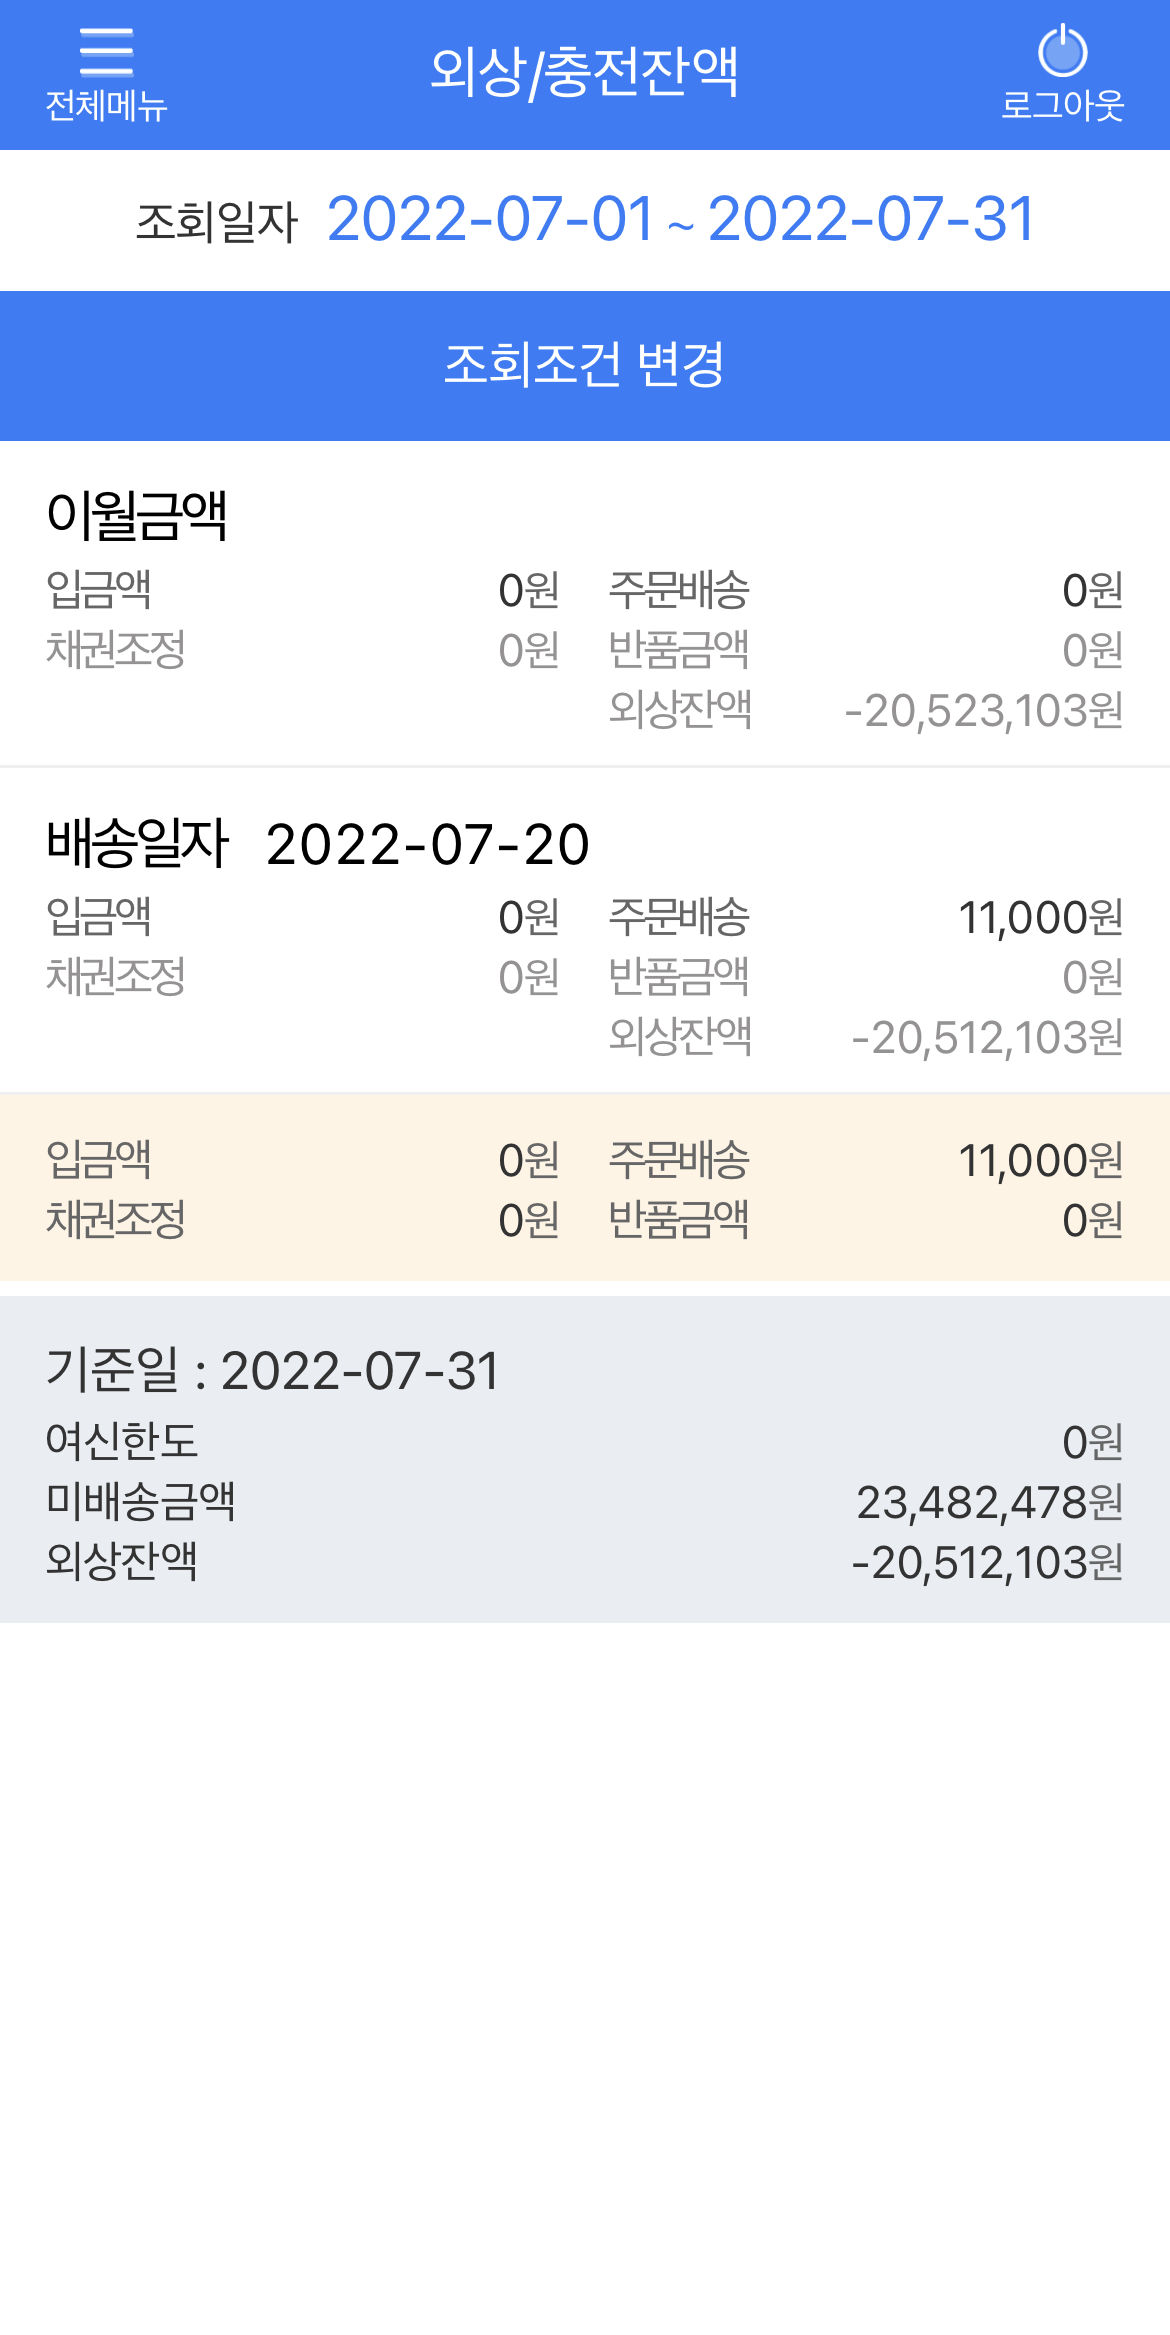Click the 조회조건 변경 button
The height and width of the screenshot is (2335, 1170).
(x=585, y=365)
